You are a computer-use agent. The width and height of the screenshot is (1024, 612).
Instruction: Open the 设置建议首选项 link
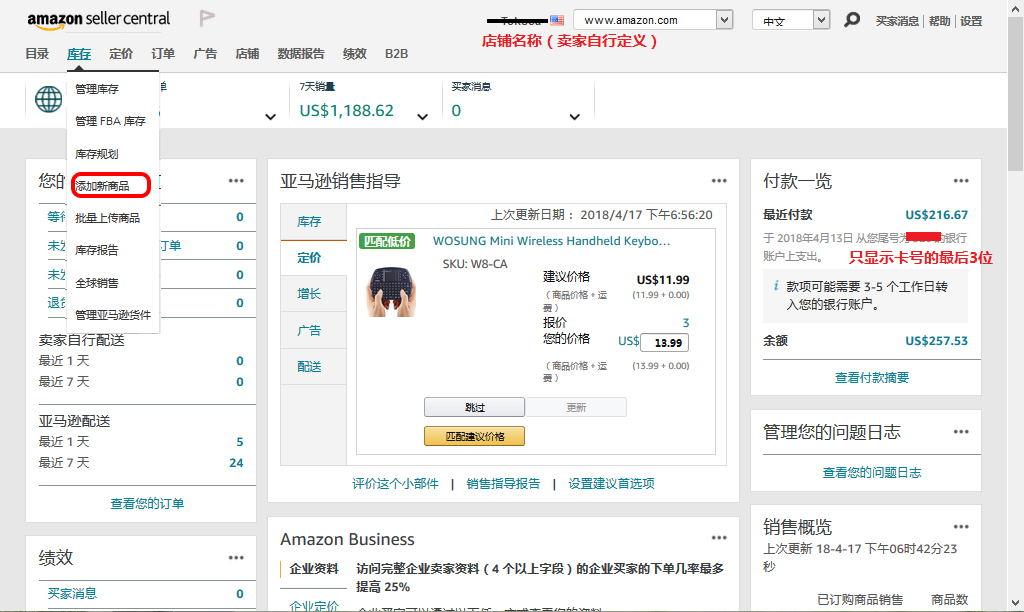pyautogui.click(x=611, y=483)
